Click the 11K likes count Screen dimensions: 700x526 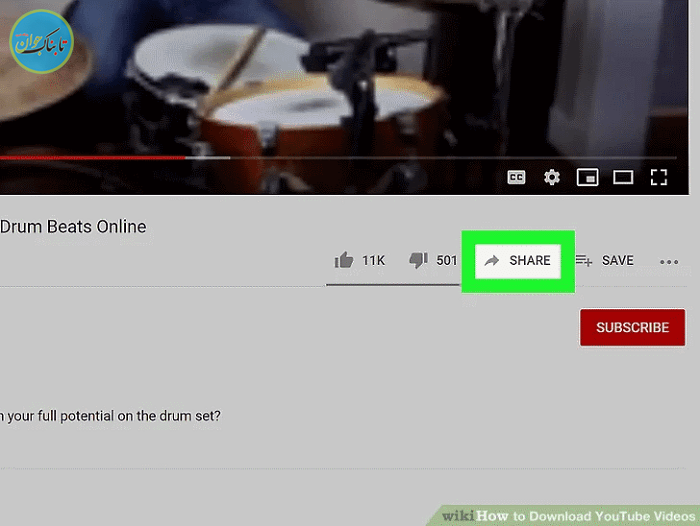tap(373, 260)
